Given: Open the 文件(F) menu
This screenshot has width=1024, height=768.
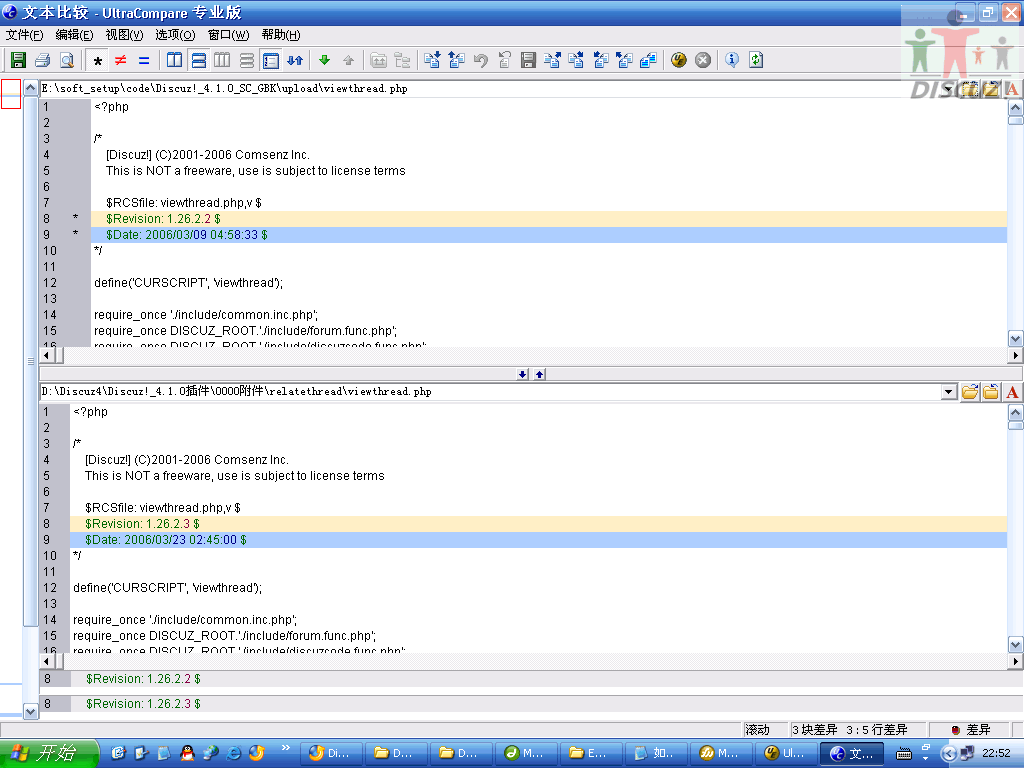Looking at the screenshot, I should 24,35.
